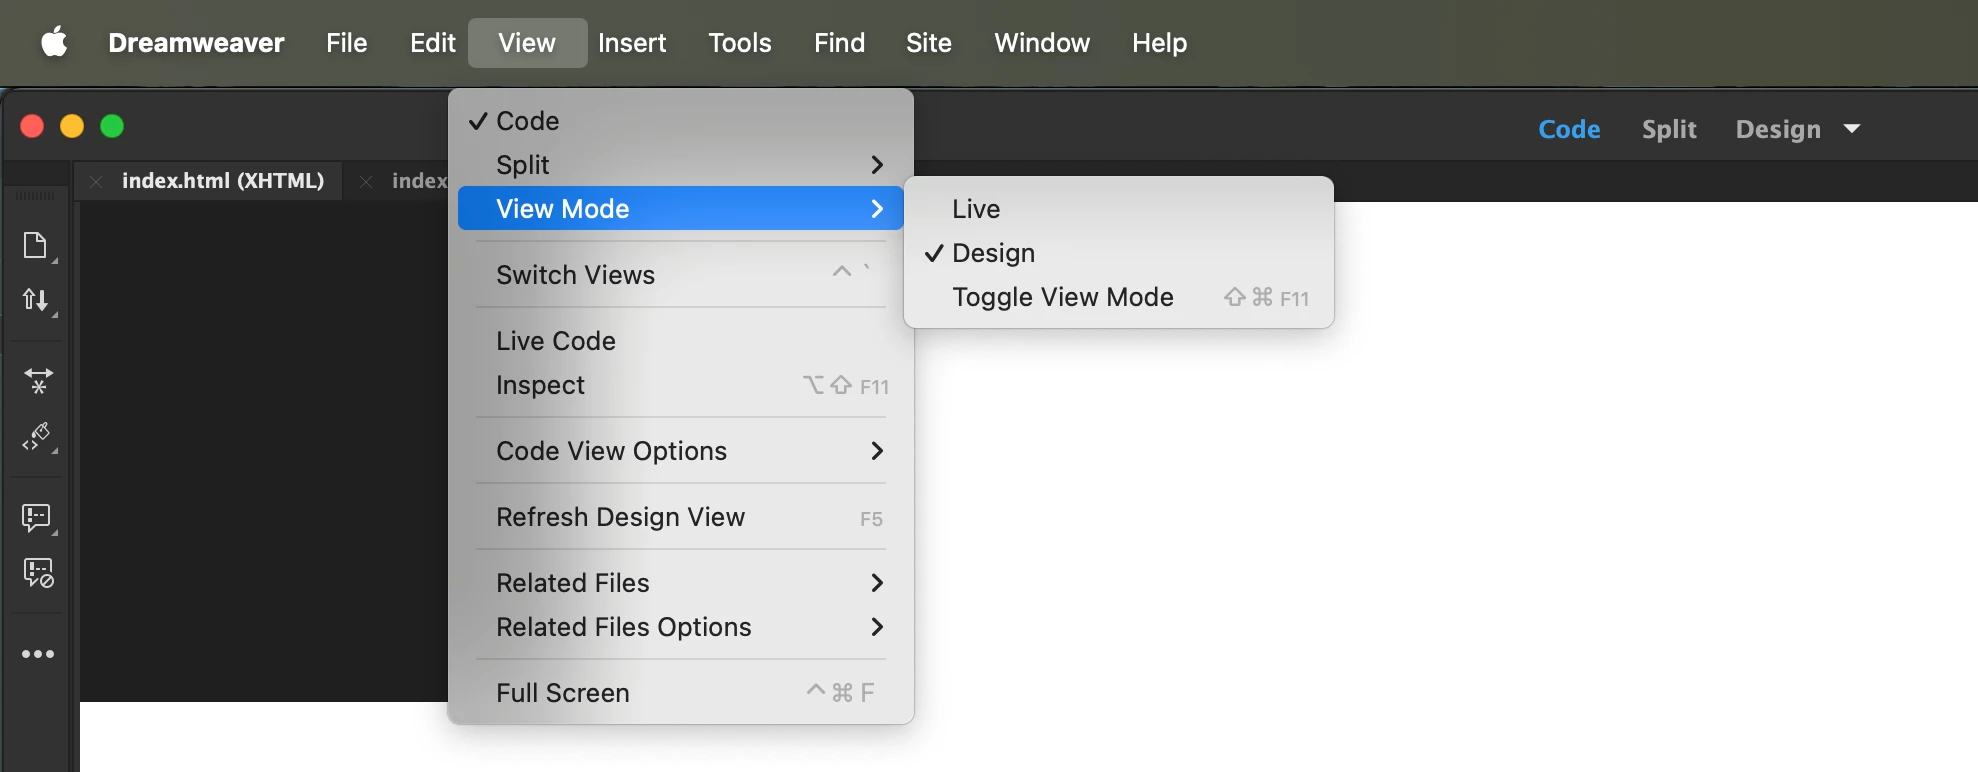
Task: Click the Split view button in toolbar
Action: click(x=1669, y=129)
